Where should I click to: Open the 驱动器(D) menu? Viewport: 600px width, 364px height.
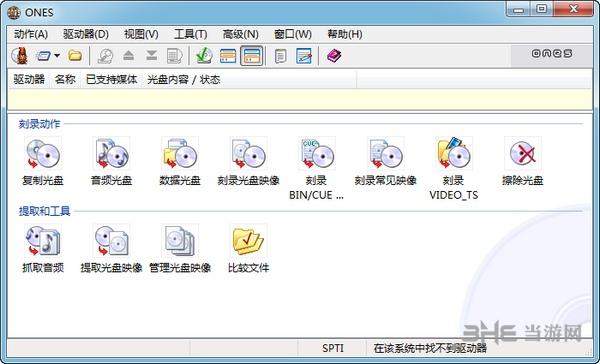pyautogui.click(x=86, y=34)
